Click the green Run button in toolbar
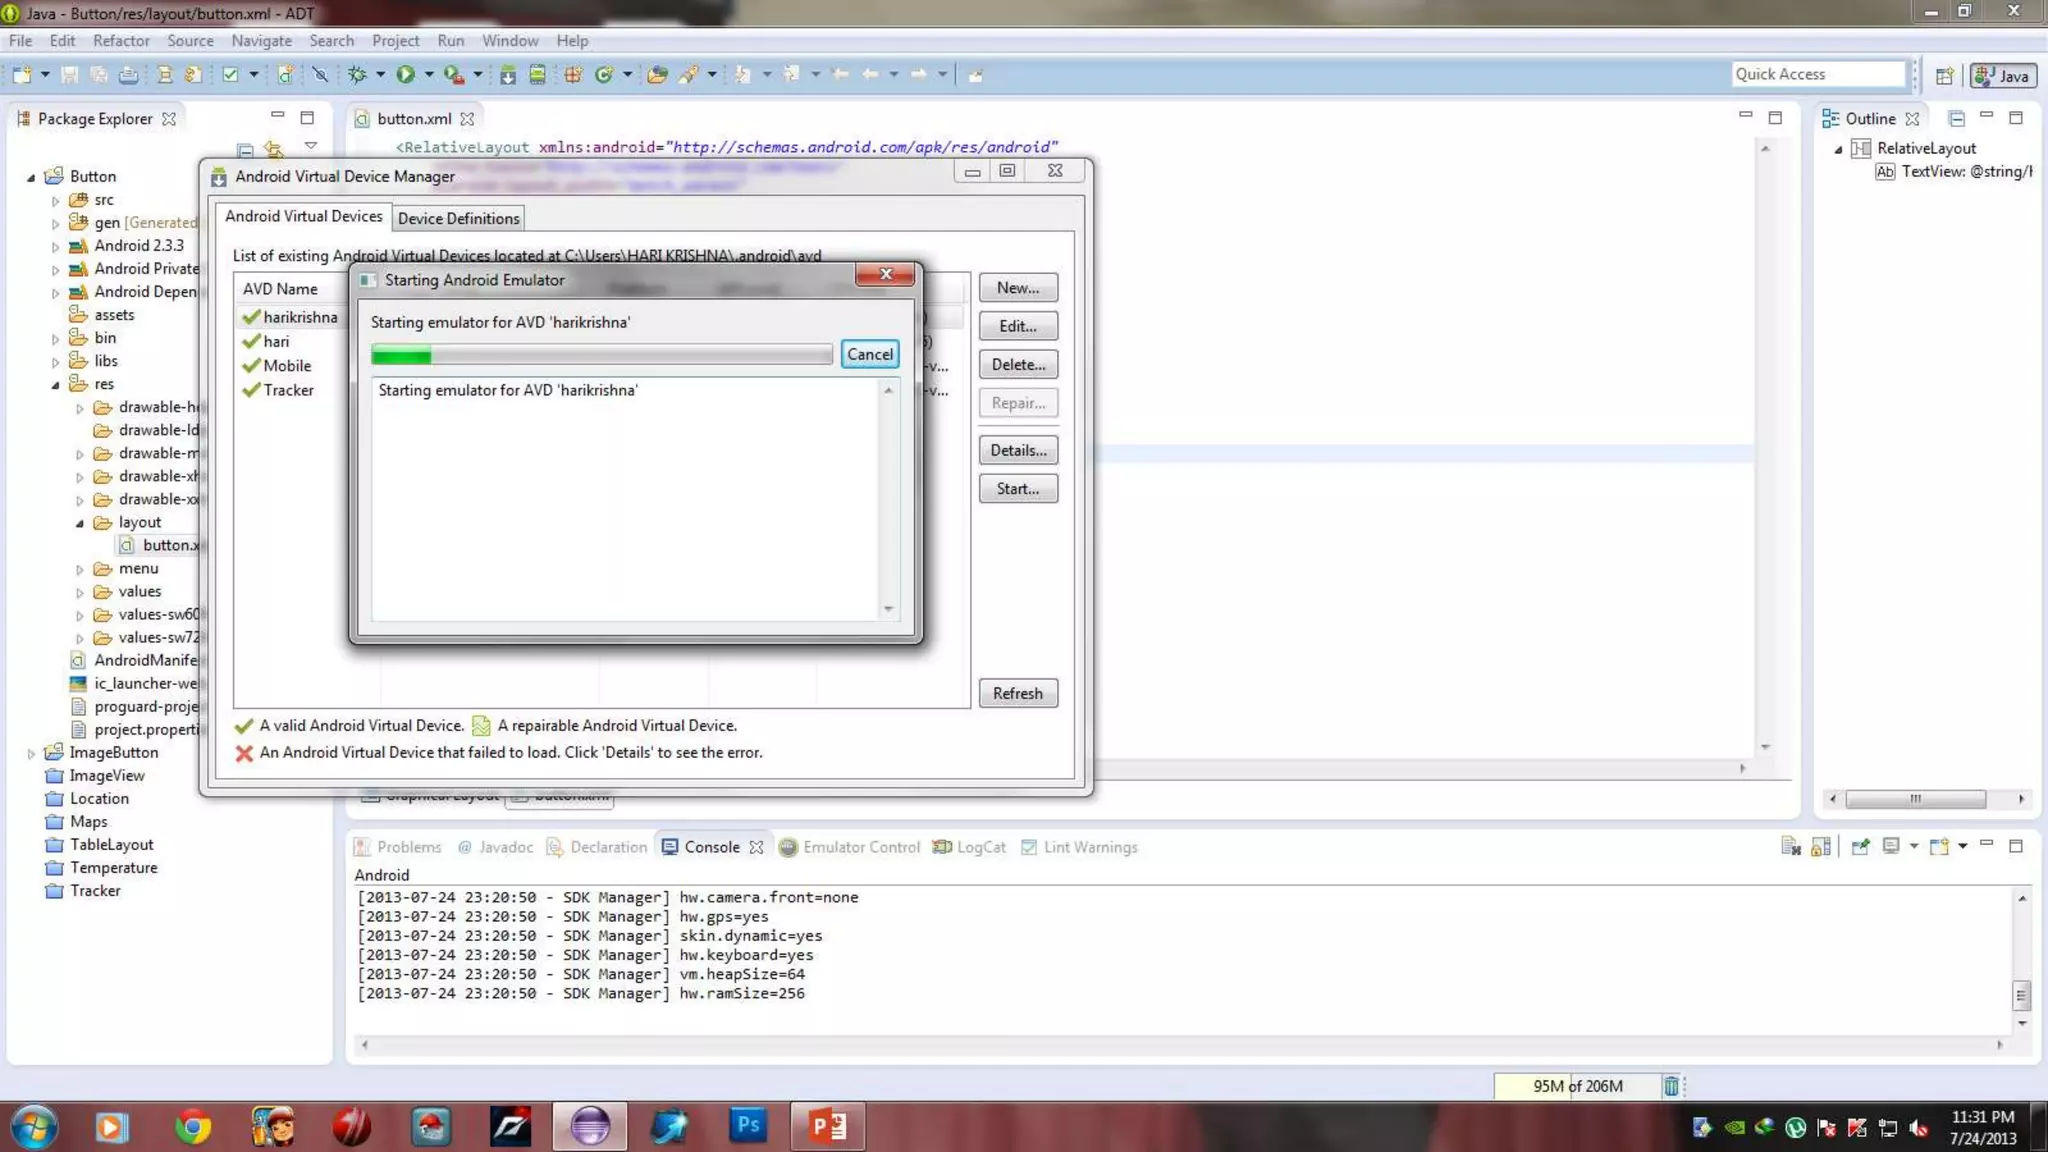 [x=405, y=74]
